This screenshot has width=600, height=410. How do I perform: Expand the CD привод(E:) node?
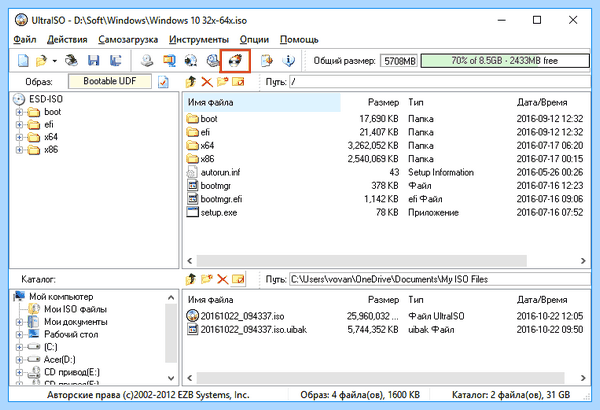[x=19, y=372]
